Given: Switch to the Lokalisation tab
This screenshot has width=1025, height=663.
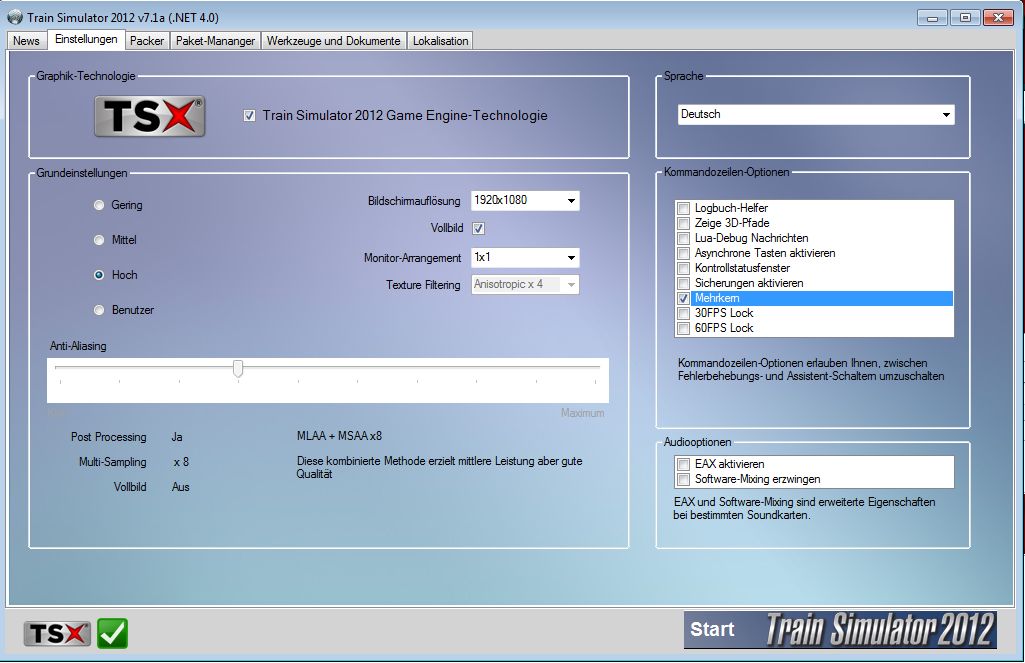Looking at the screenshot, I should pyautogui.click(x=440, y=41).
